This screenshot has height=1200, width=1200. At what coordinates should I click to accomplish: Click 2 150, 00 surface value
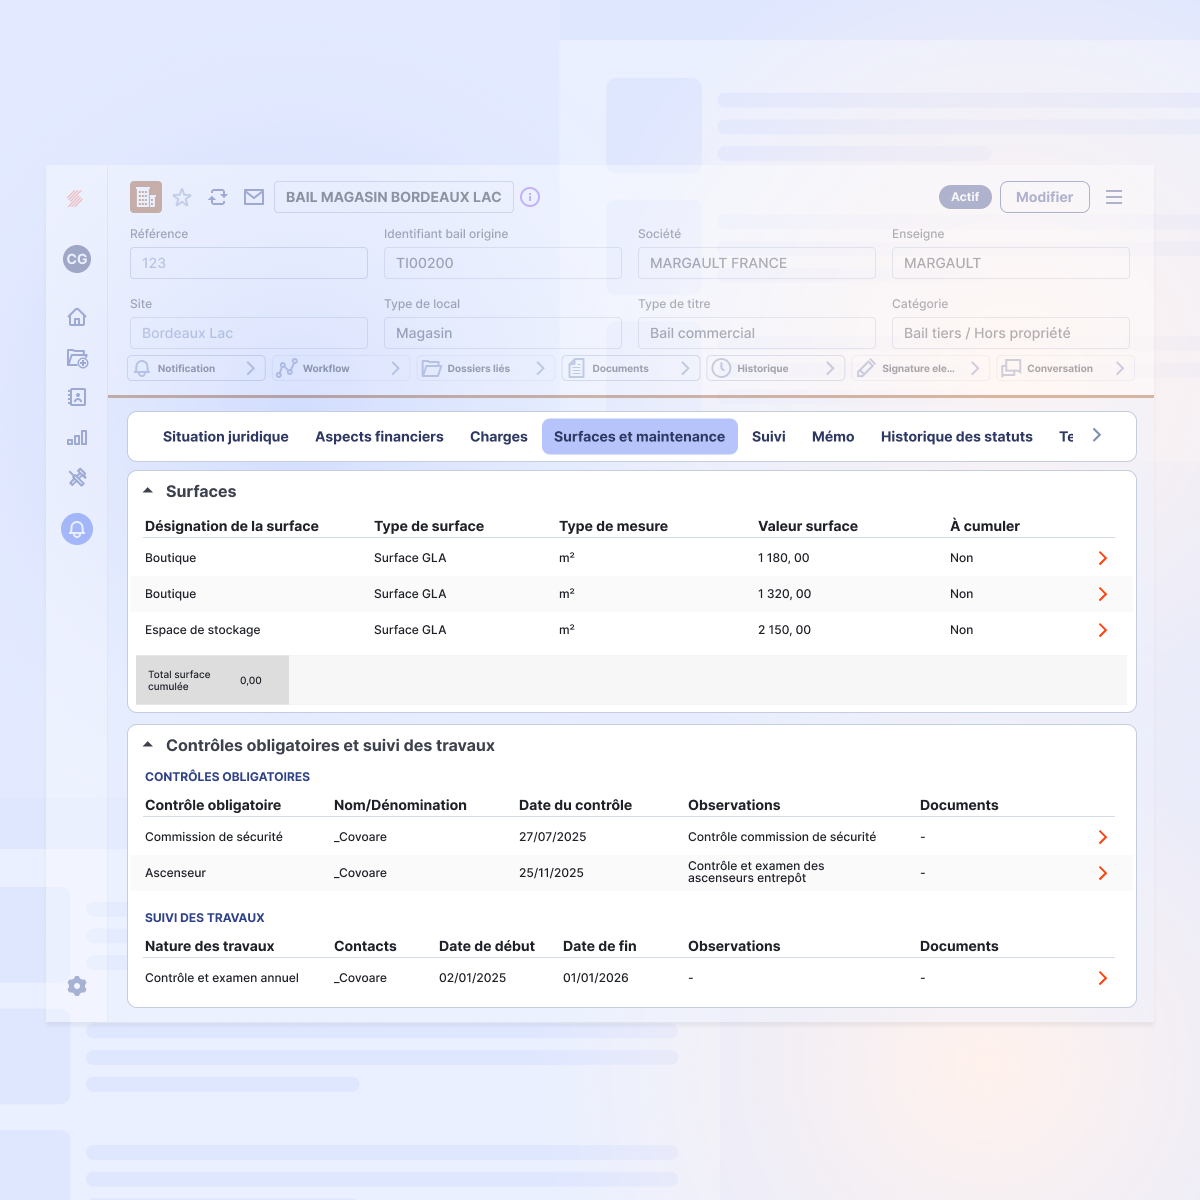[784, 630]
